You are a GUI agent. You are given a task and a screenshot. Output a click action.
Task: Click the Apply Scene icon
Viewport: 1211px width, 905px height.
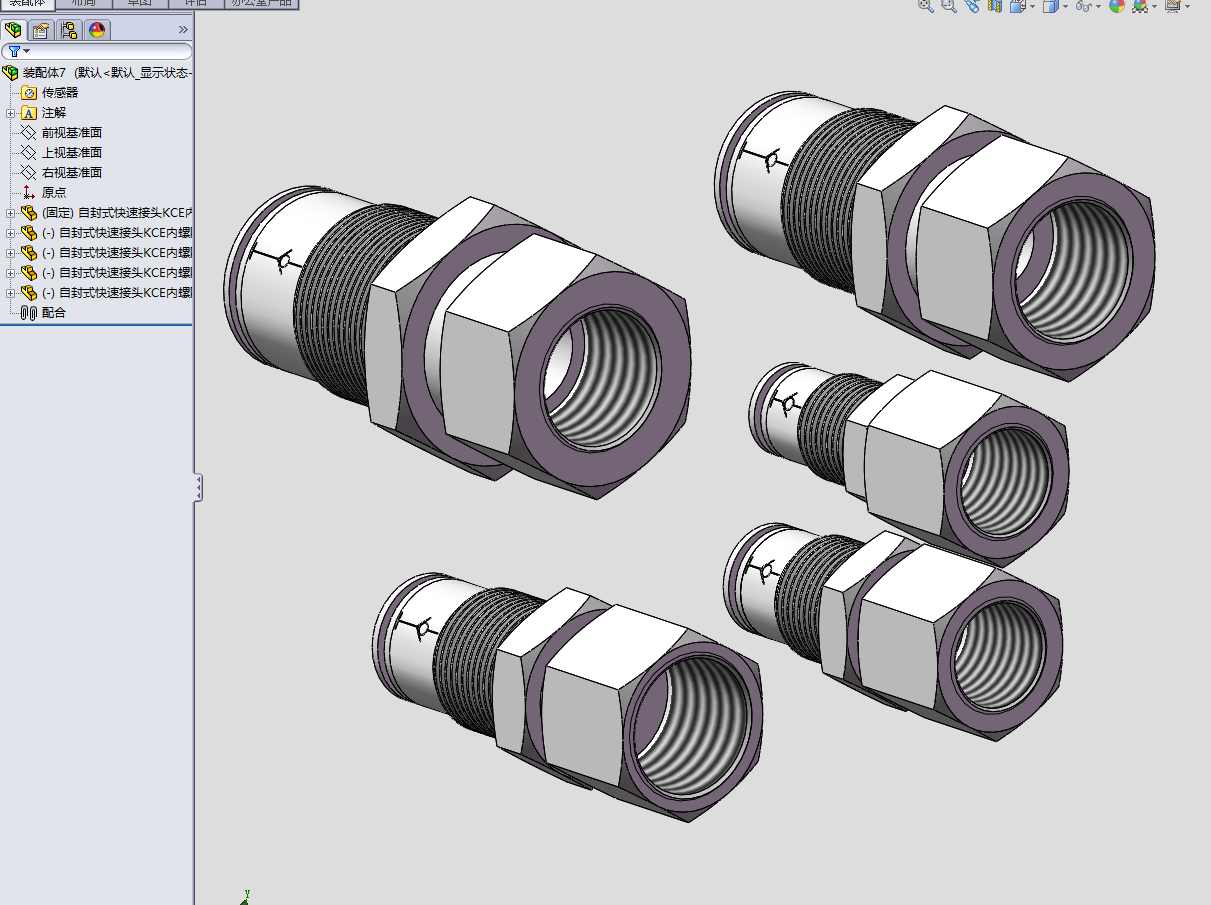coord(1140,5)
